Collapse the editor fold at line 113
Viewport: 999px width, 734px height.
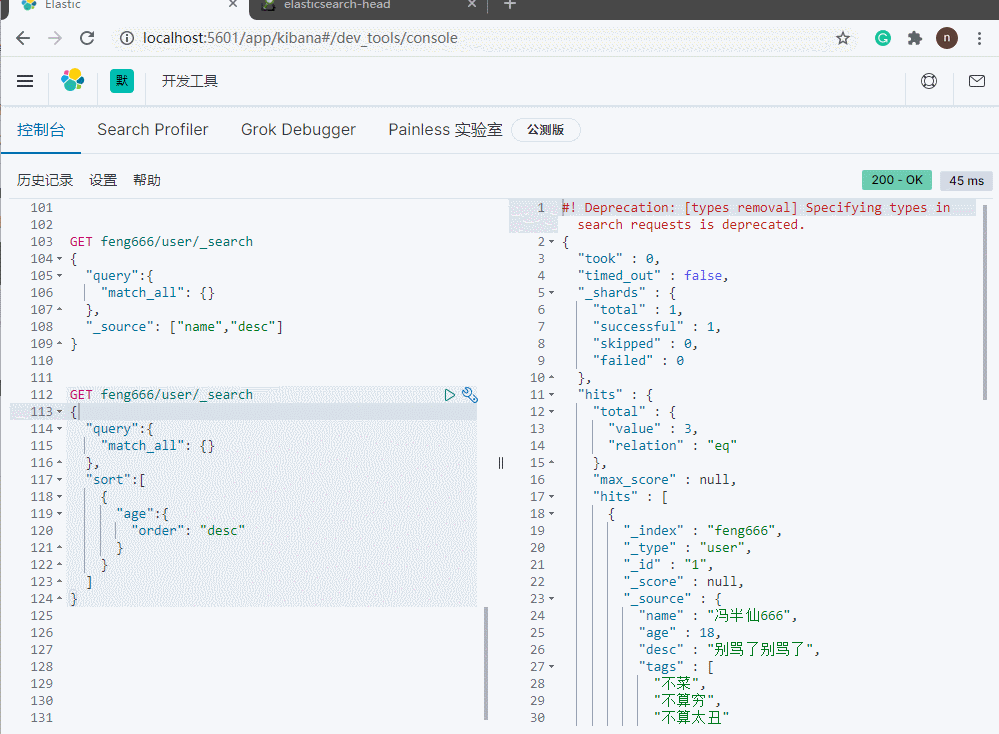click(x=59, y=412)
